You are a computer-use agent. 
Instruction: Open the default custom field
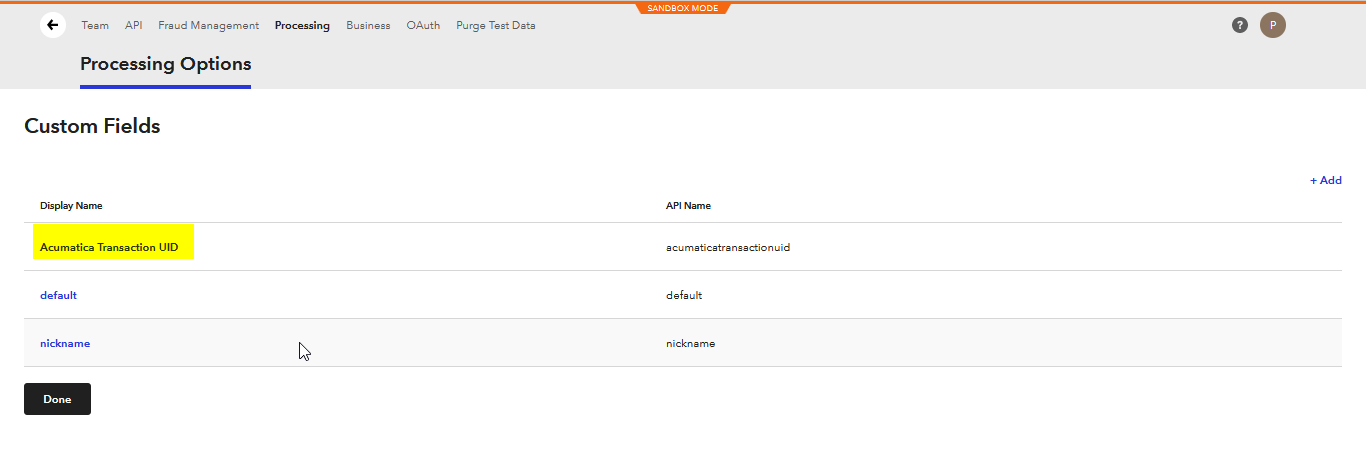58,295
